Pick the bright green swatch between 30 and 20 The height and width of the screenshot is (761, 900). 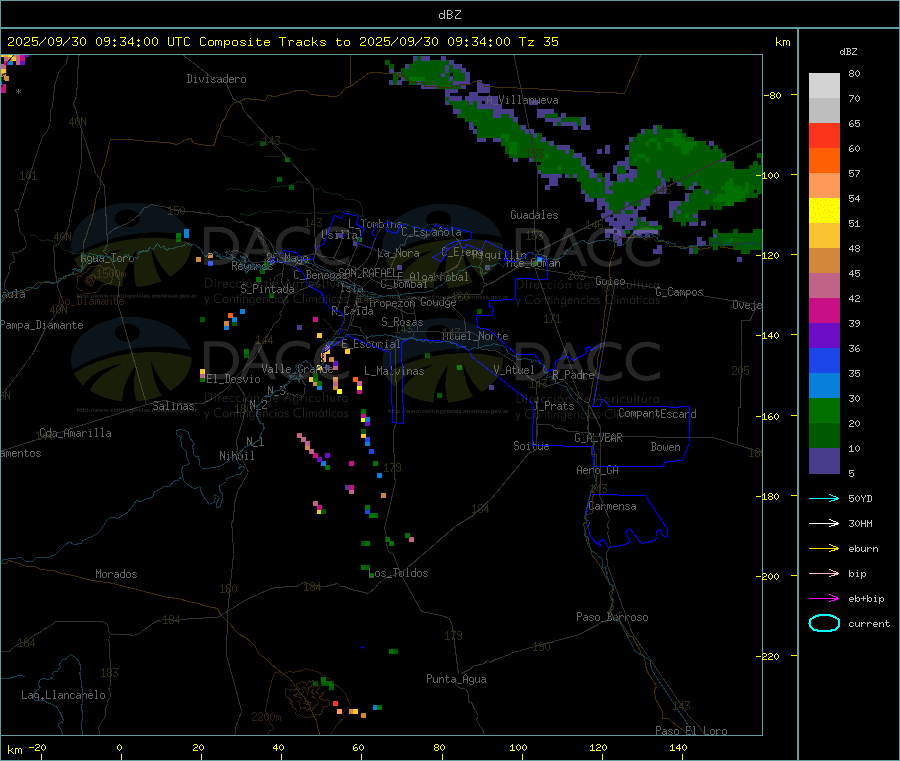click(824, 410)
